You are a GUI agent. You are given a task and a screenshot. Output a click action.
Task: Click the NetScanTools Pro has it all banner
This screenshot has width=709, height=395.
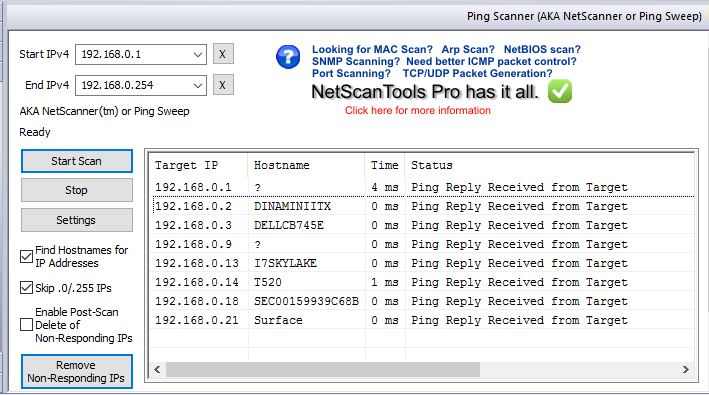tap(425, 92)
